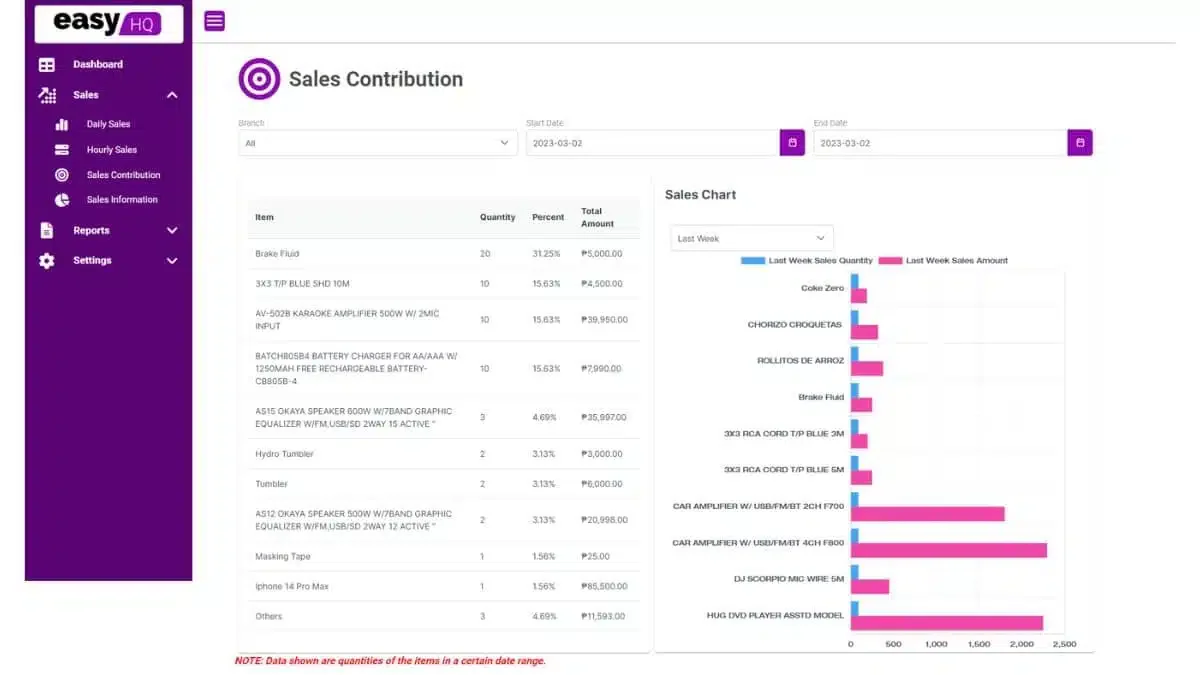Click the Sales chart icon in sidebar
The width and height of the screenshot is (1200, 675).
[x=47, y=95]
